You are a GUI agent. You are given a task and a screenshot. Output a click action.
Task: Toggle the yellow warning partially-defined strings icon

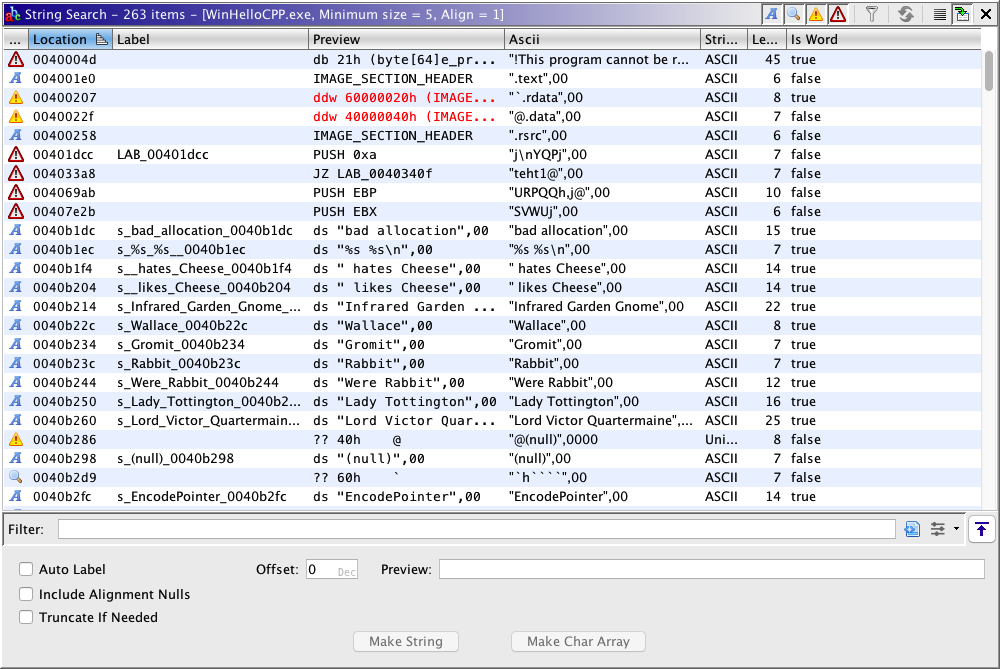click(x=816, y=14)
